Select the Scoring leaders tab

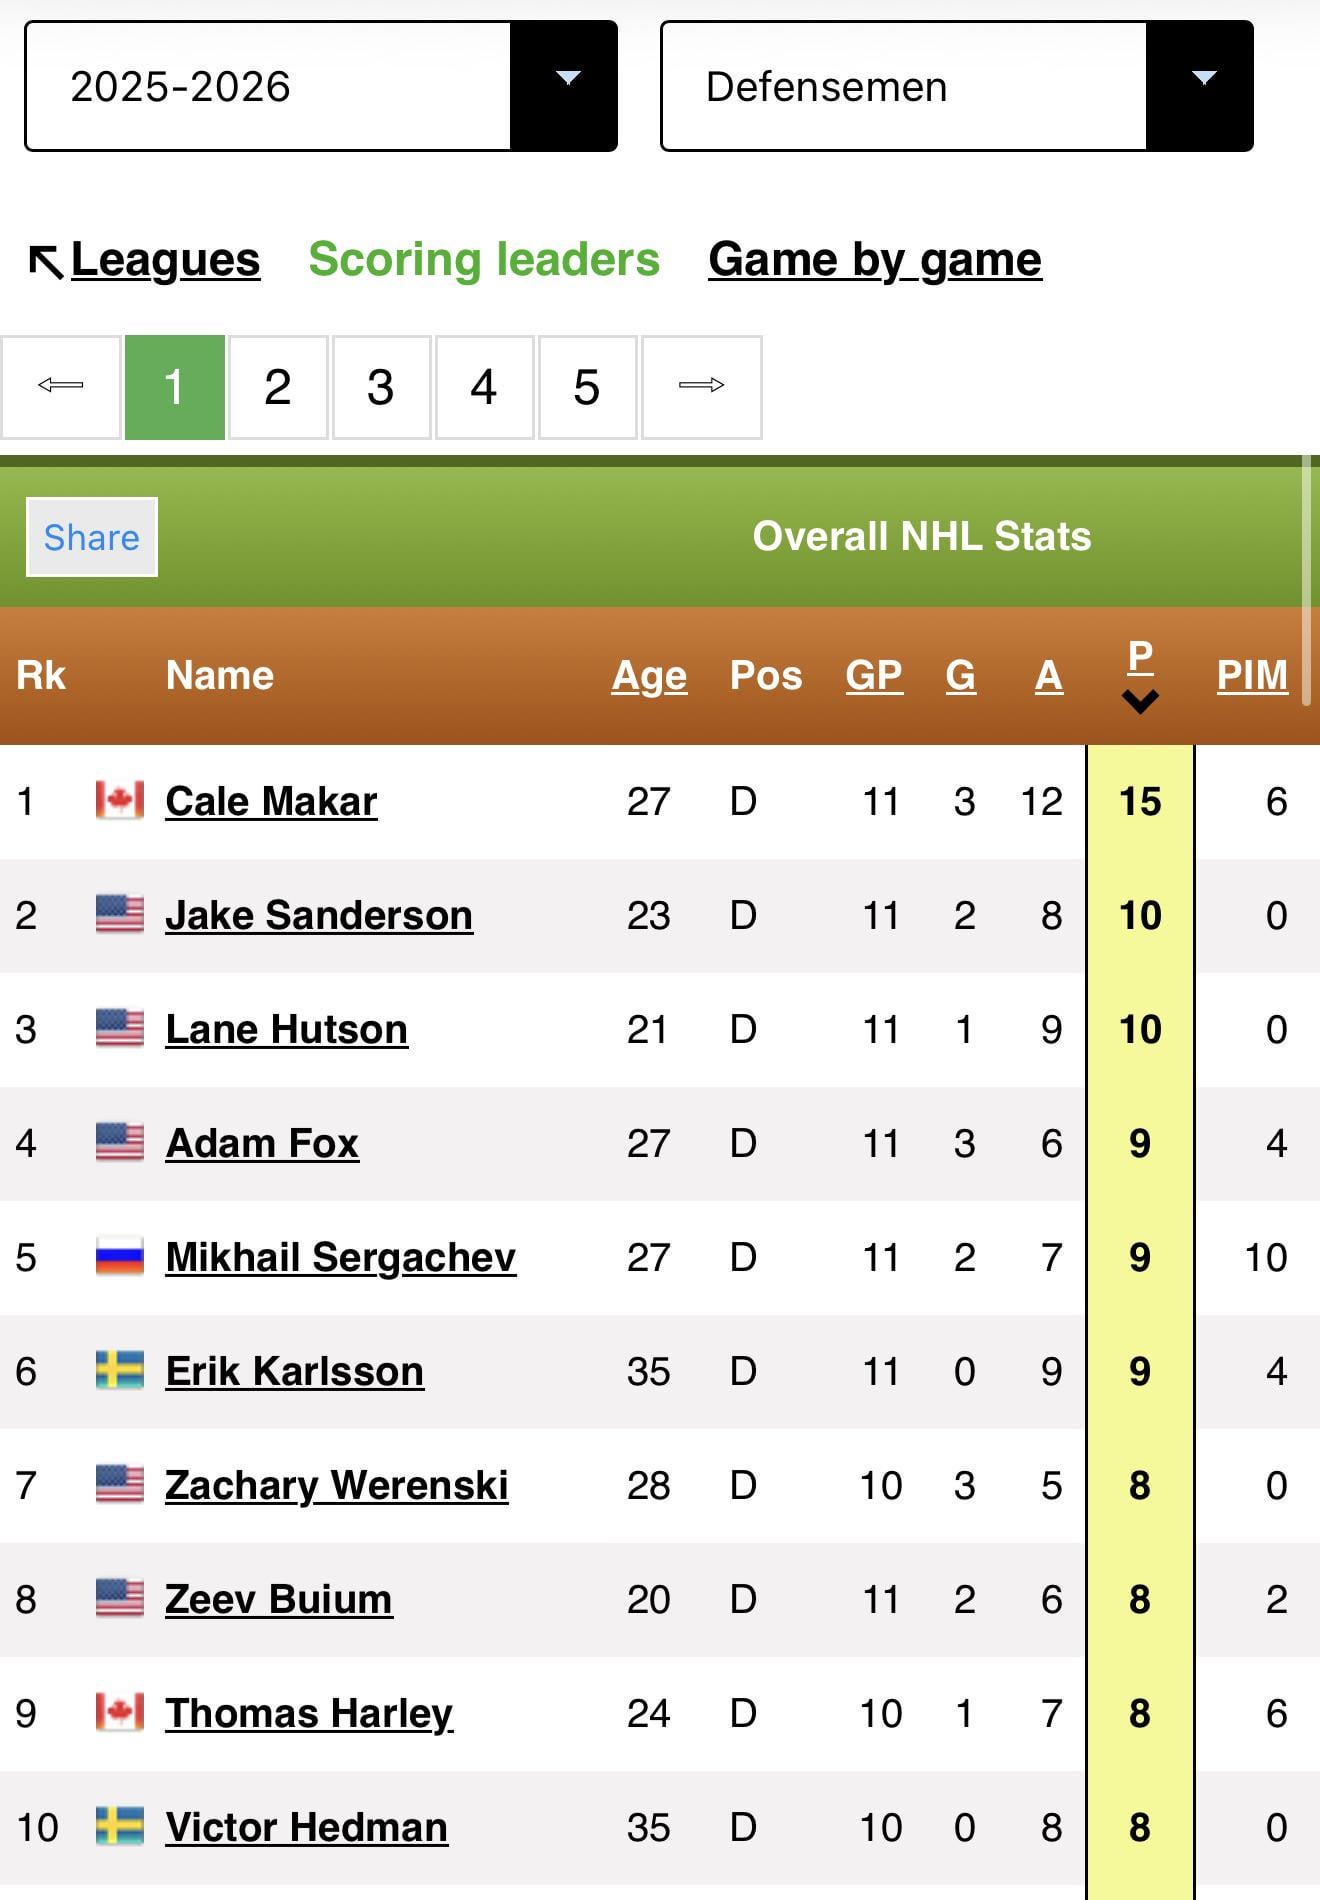484,260
